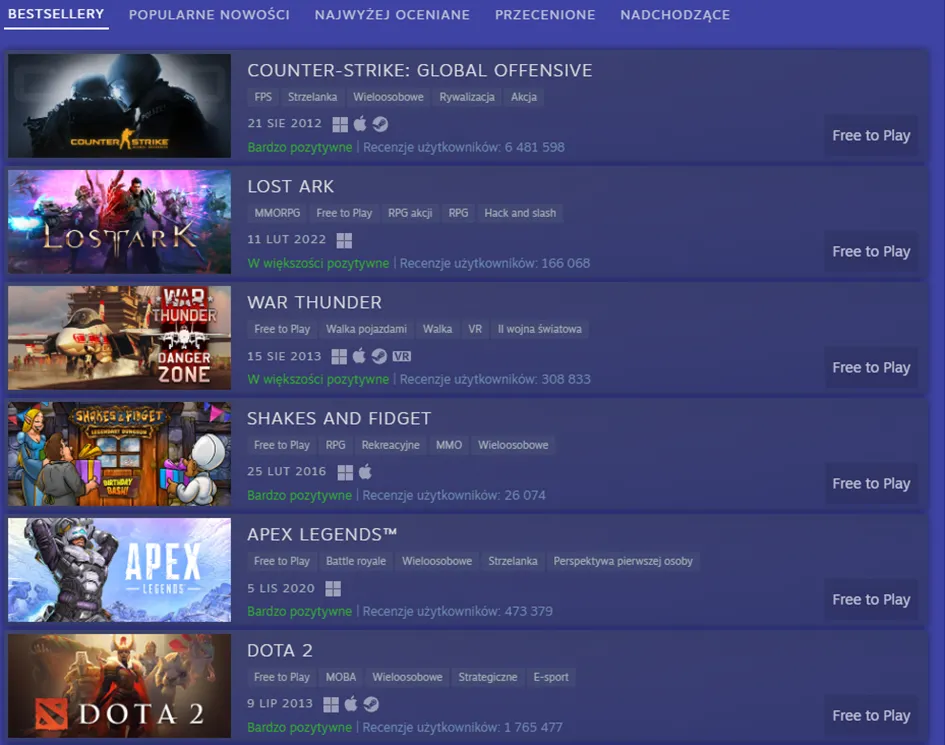The height and width of the screenshot is (745, 945).
Task: Click Free to Play price button for Apex Legends
Action: (x=871, y=600)
